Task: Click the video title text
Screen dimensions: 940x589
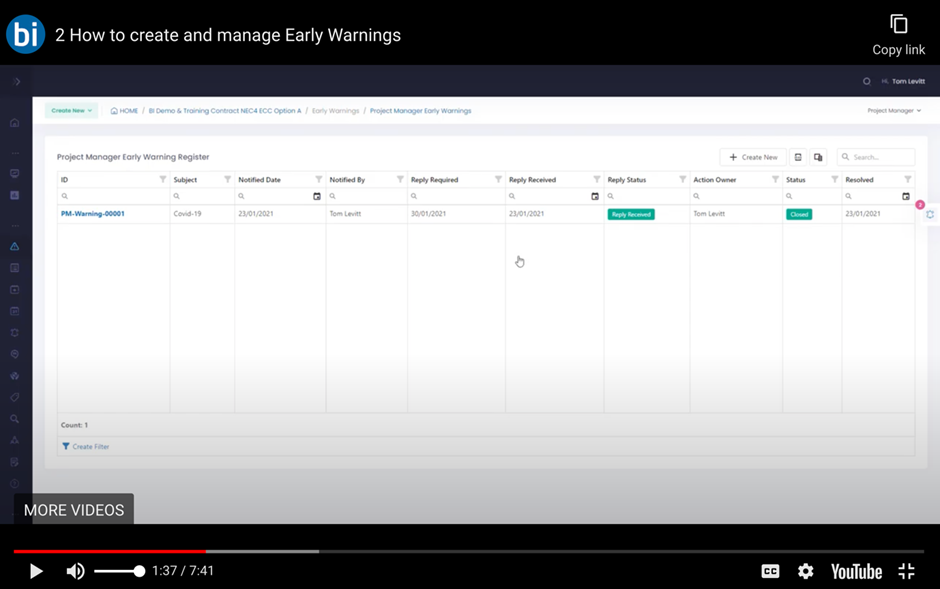Action: (x=228, y=35)
